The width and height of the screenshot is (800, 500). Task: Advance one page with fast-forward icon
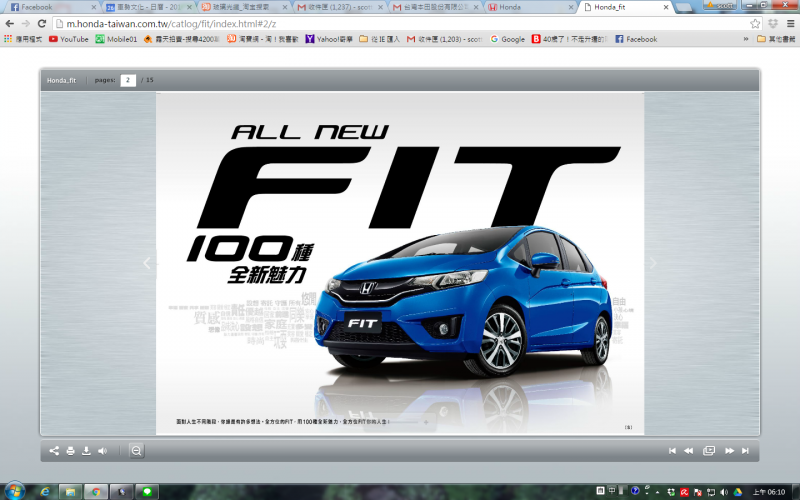pos(730,451)
